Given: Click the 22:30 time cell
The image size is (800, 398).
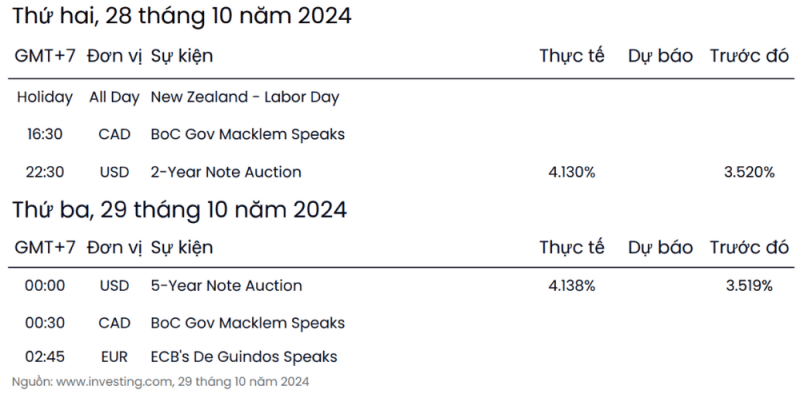Looking at the screenshot, I should [45, 172].
